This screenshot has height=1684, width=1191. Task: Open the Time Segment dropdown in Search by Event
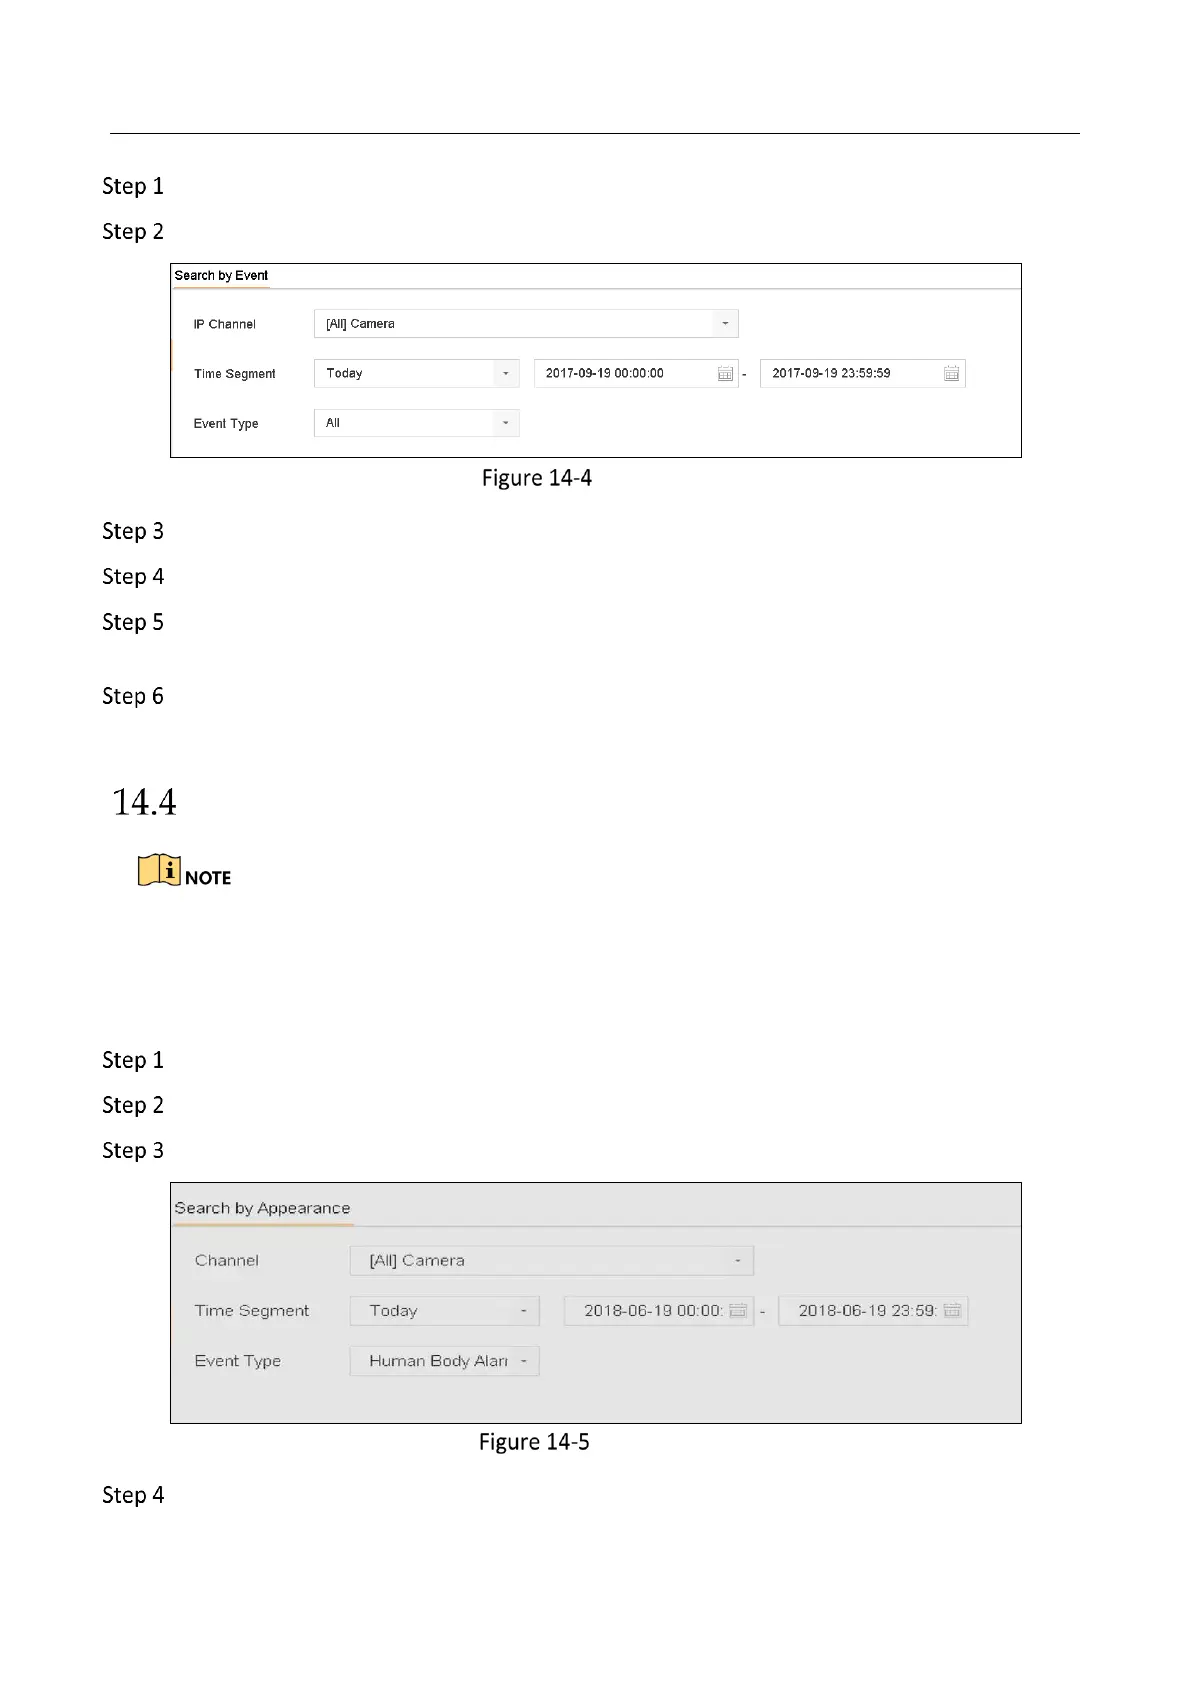[x=416, y=373]
